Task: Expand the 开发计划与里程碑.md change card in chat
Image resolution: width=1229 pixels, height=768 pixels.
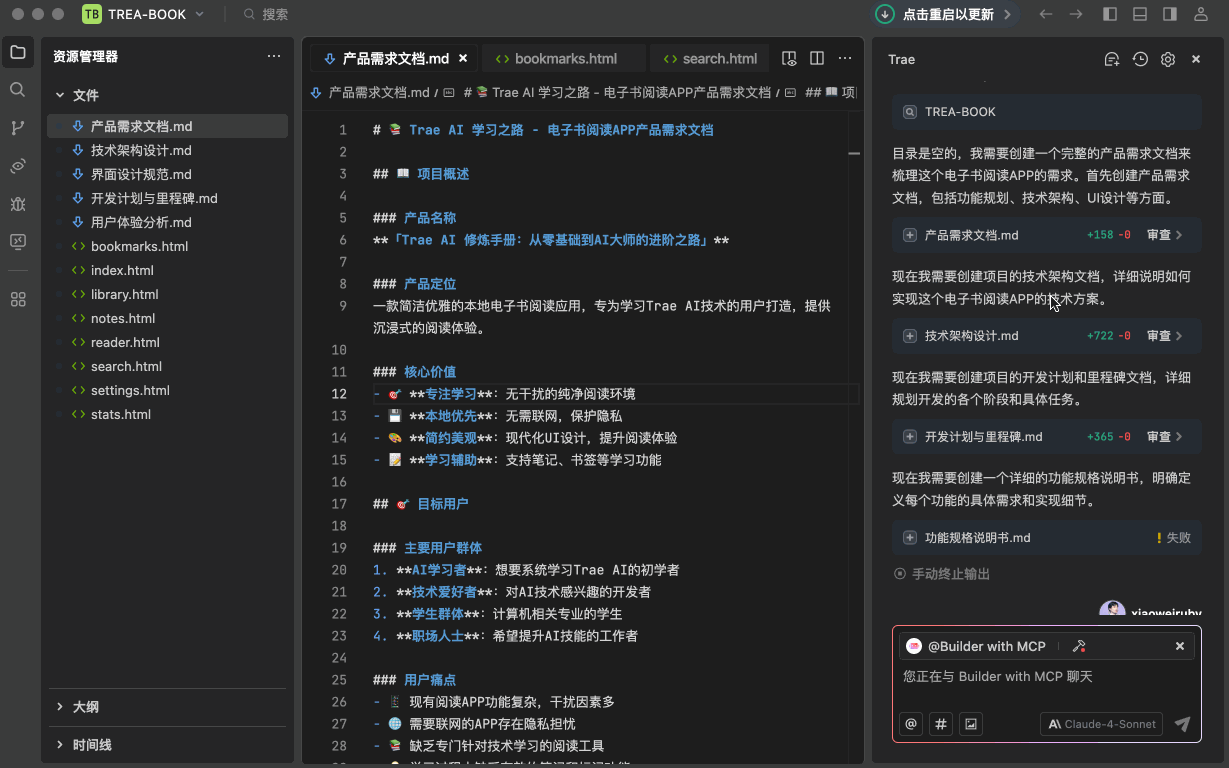Action: (910, 437)
